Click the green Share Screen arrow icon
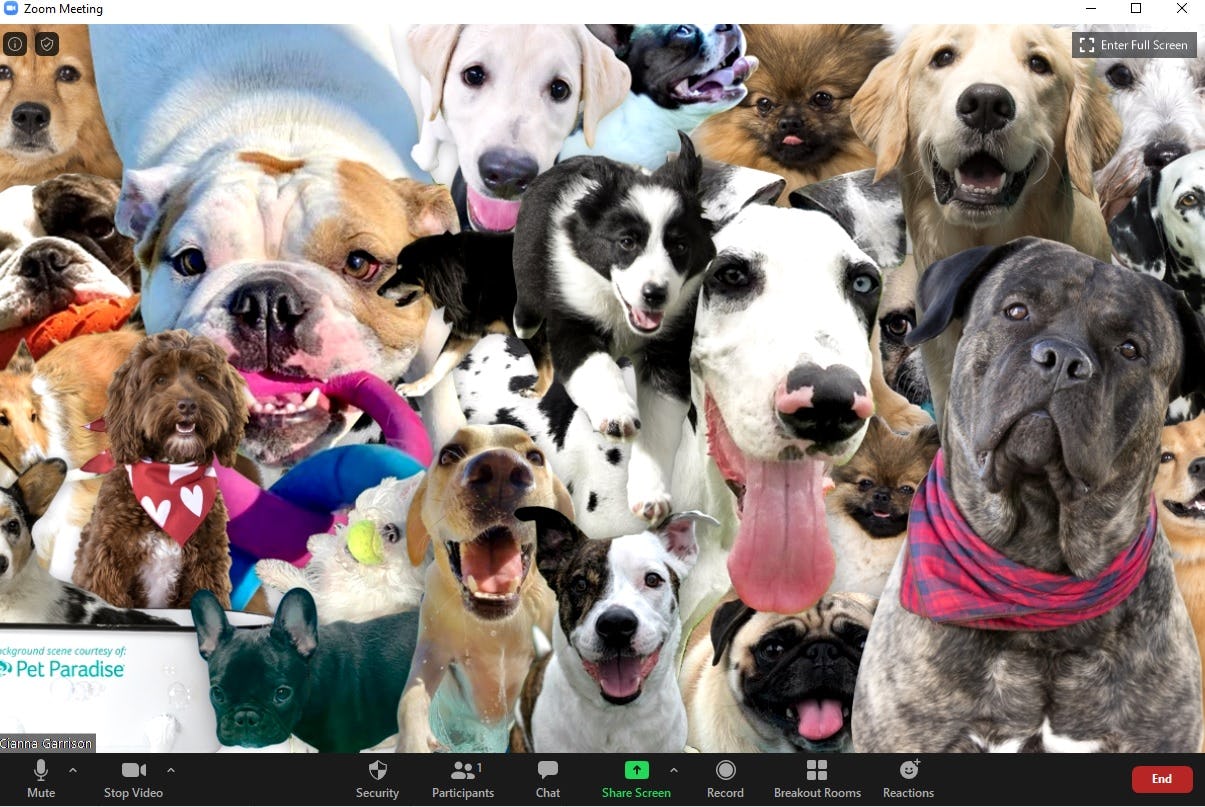1205x807 pixels. 636,769
